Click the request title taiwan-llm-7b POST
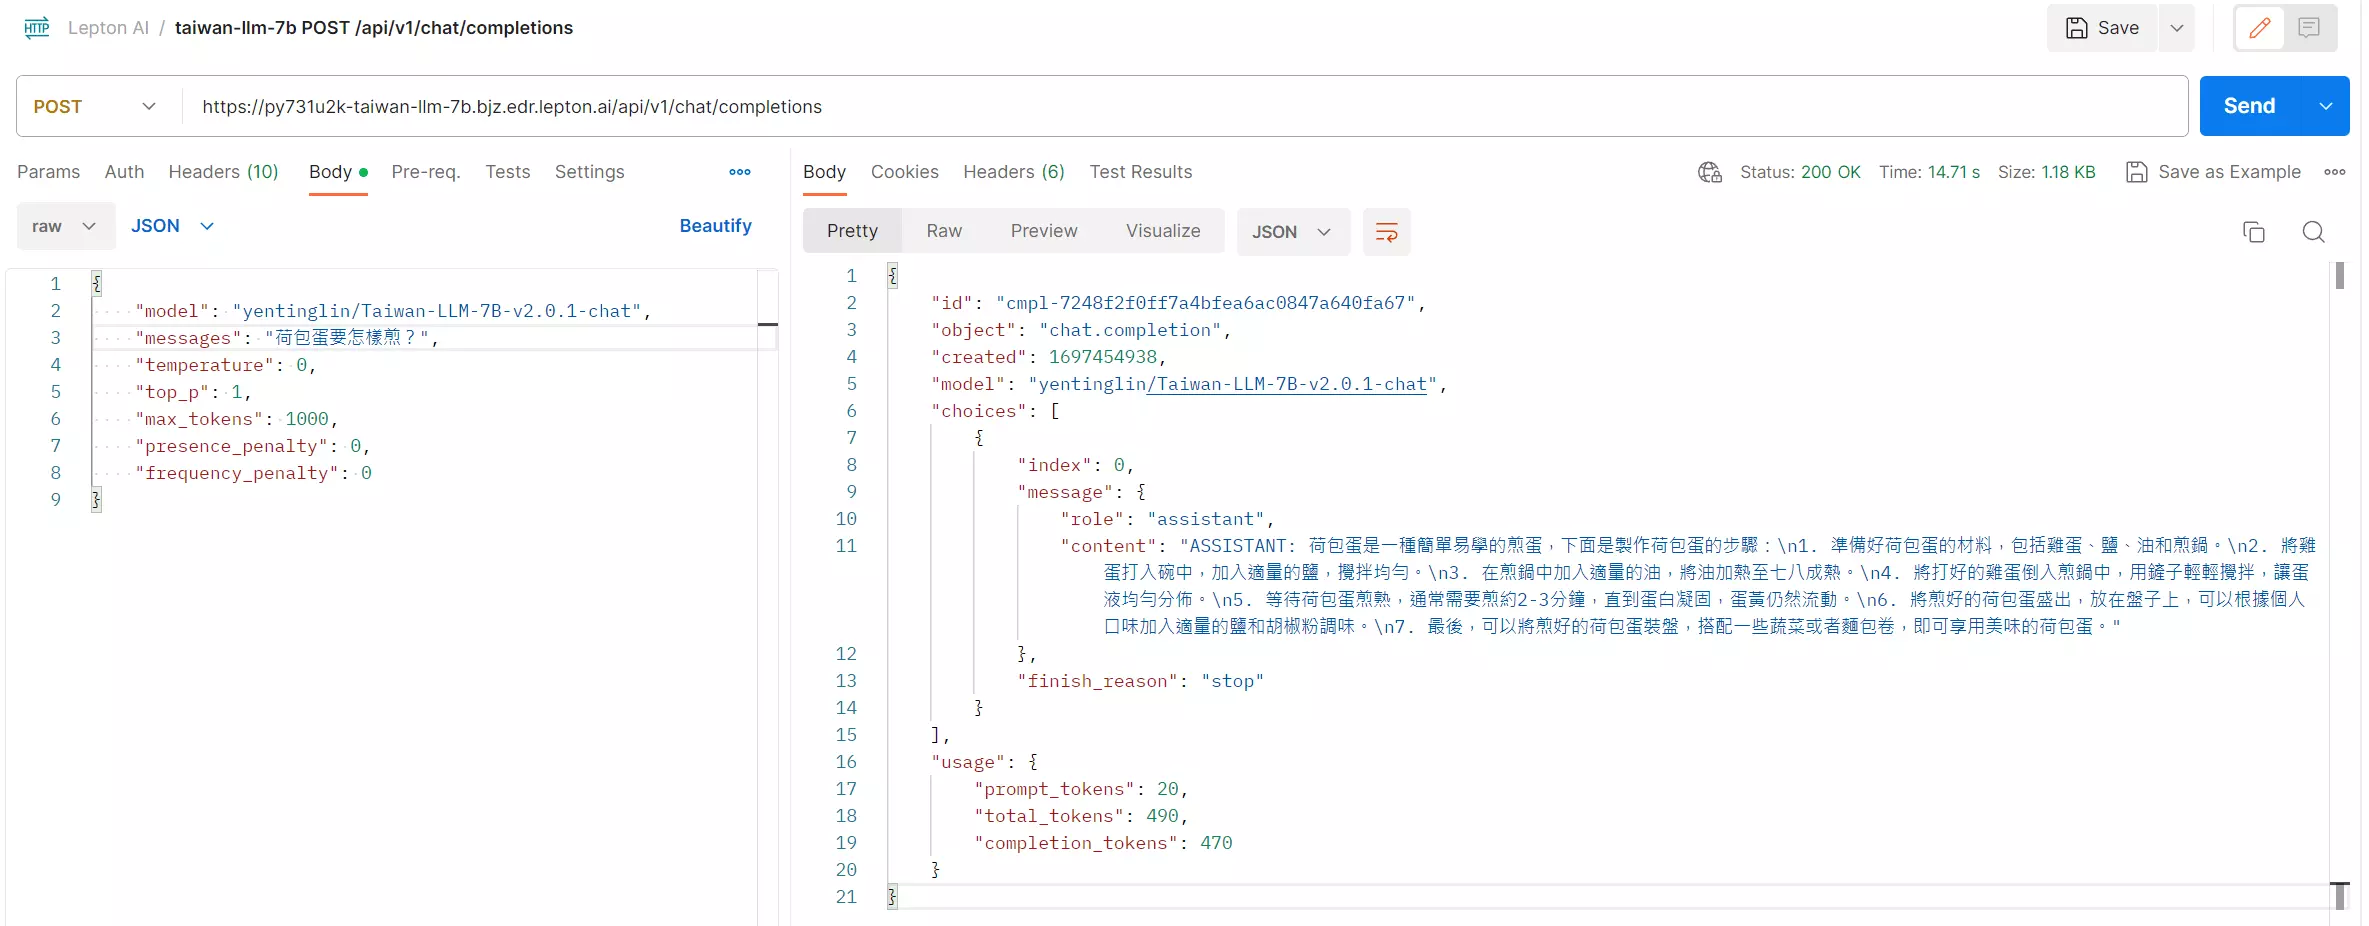The image size is (2369, 926). [373, 28]
